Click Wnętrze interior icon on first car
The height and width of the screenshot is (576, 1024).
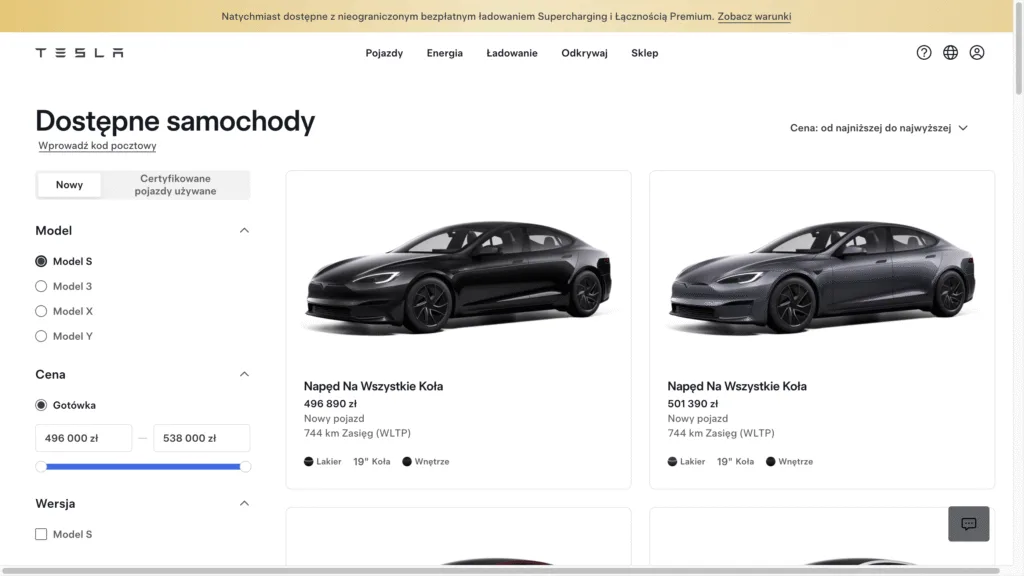(x=407, y=462)
